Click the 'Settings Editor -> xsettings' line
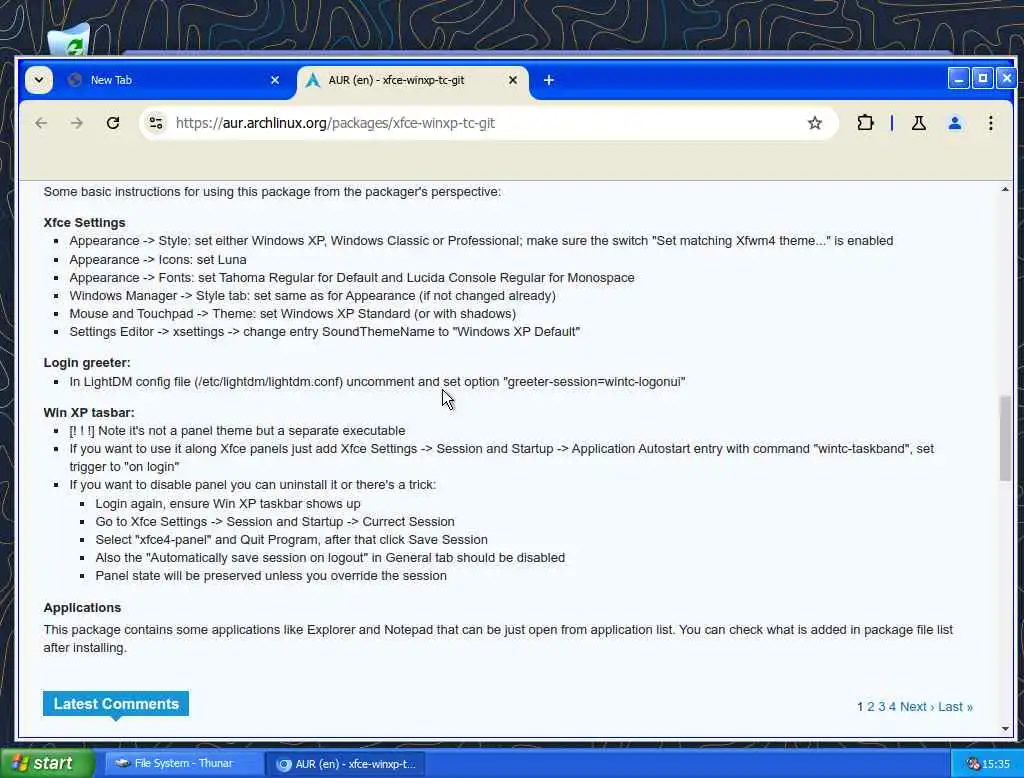This screenshot has height=778, width=1024. [x=325, y=331]
